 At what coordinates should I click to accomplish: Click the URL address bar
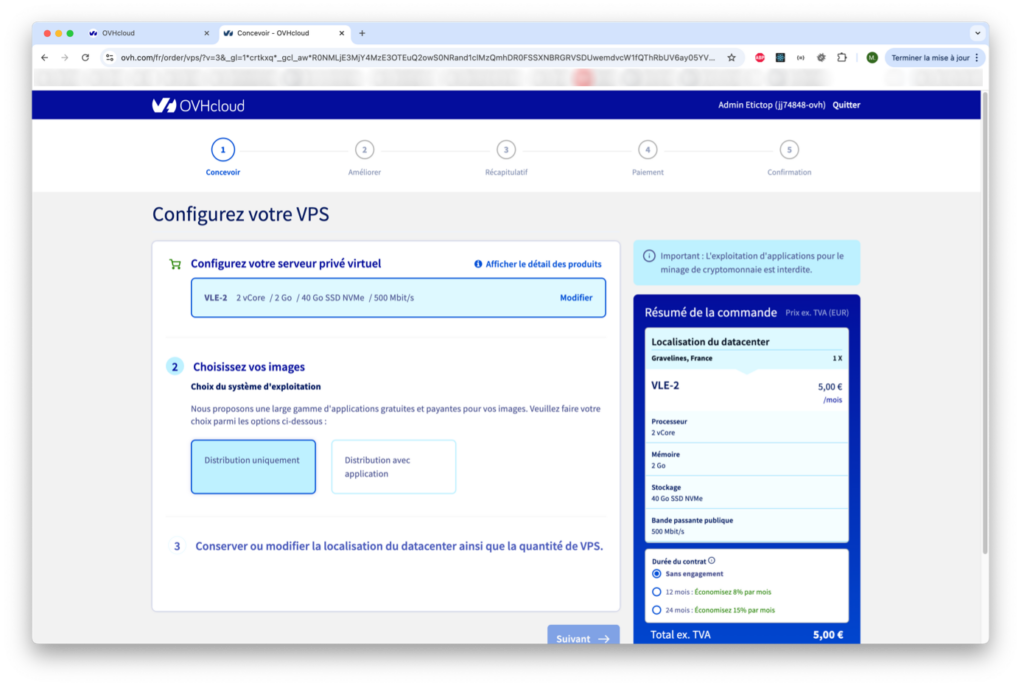tap(418, 57)
